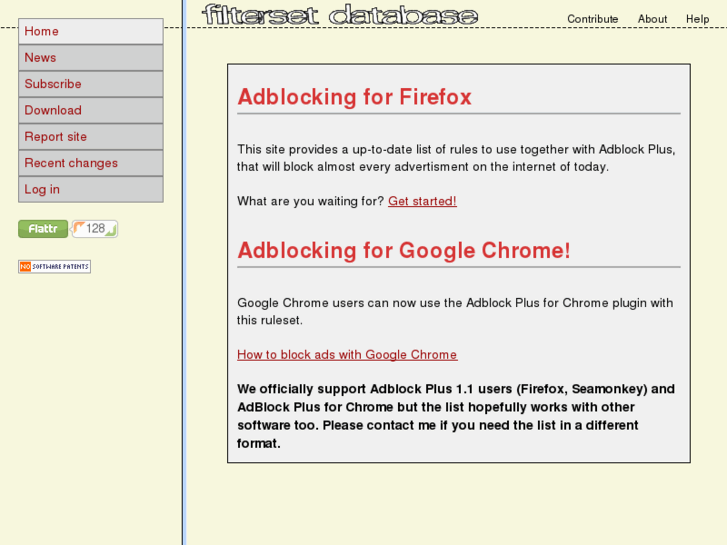Open How to block ads with Google Chrome
Viewport: 727px width, 545px height.
click(347, 355)
